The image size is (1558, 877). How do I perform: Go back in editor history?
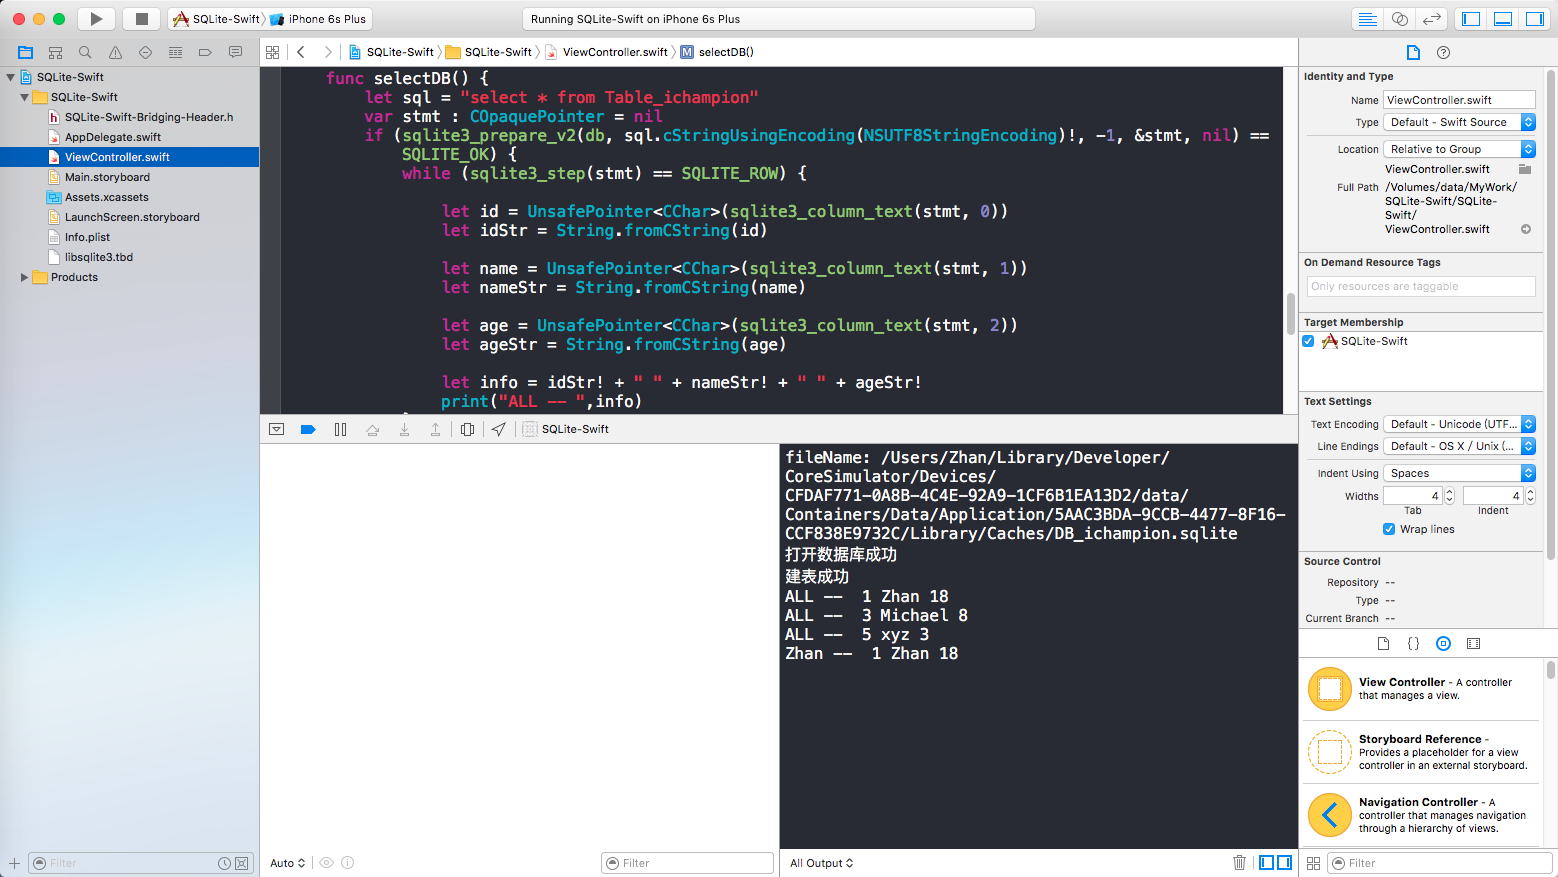[x=301, y=52]
